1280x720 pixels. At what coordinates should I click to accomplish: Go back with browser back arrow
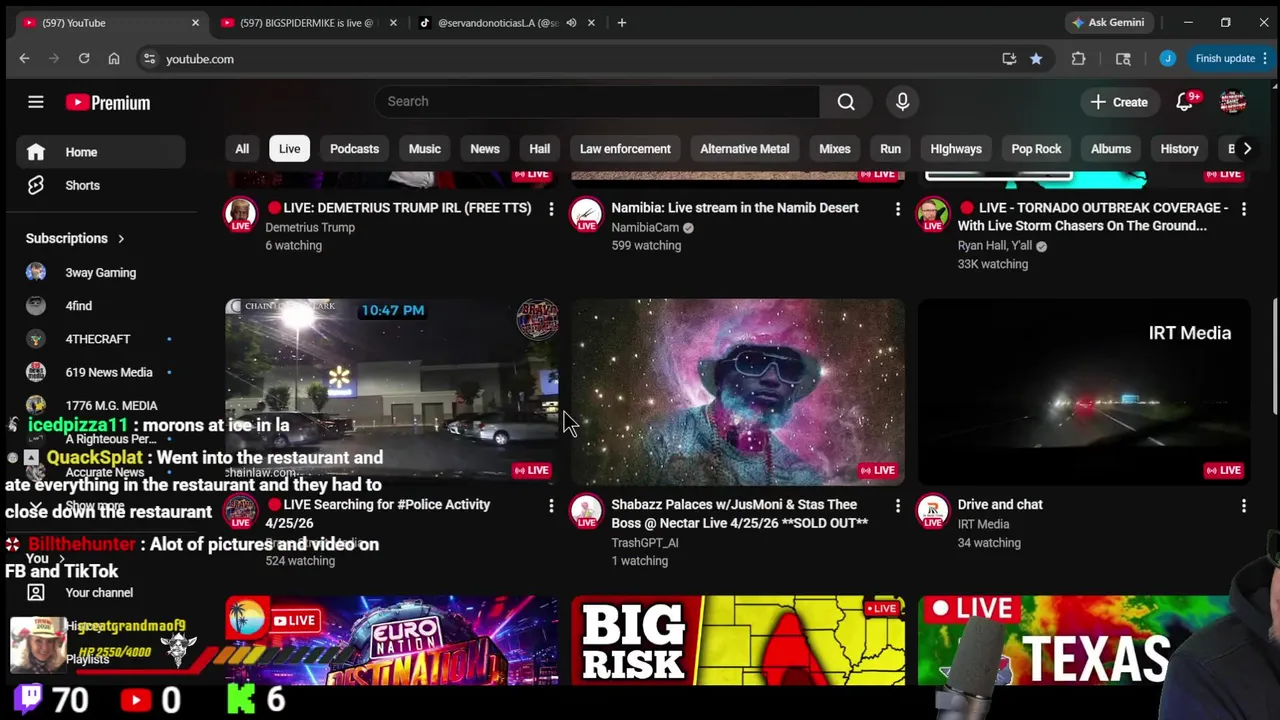point(24,59)
